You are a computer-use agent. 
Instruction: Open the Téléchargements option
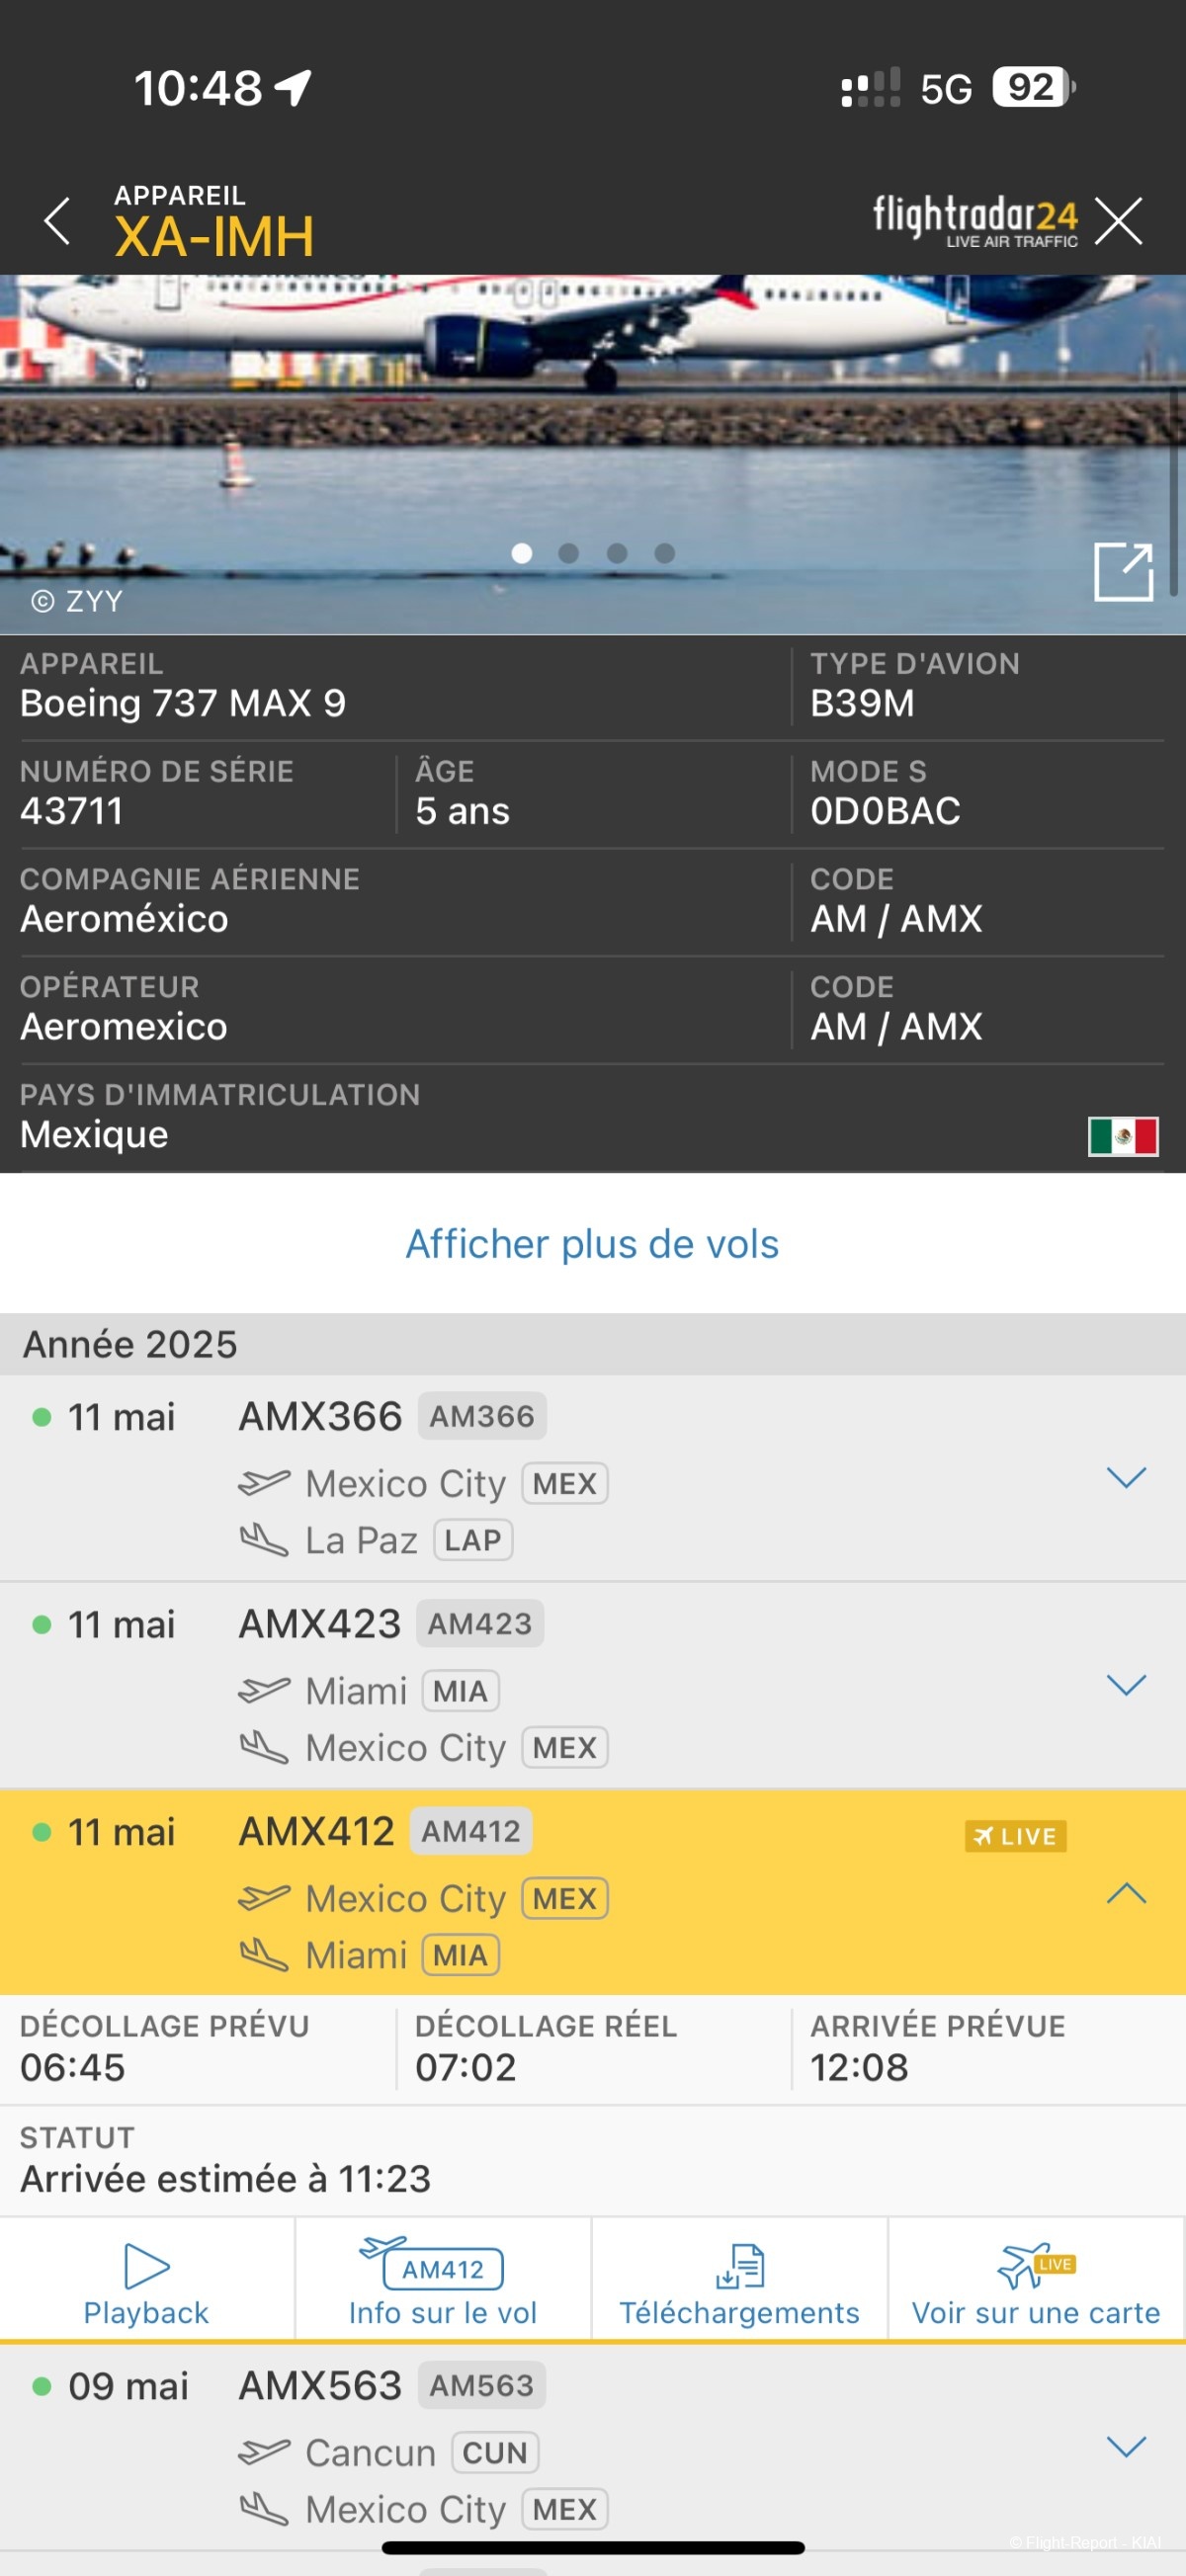[739, 2280]
